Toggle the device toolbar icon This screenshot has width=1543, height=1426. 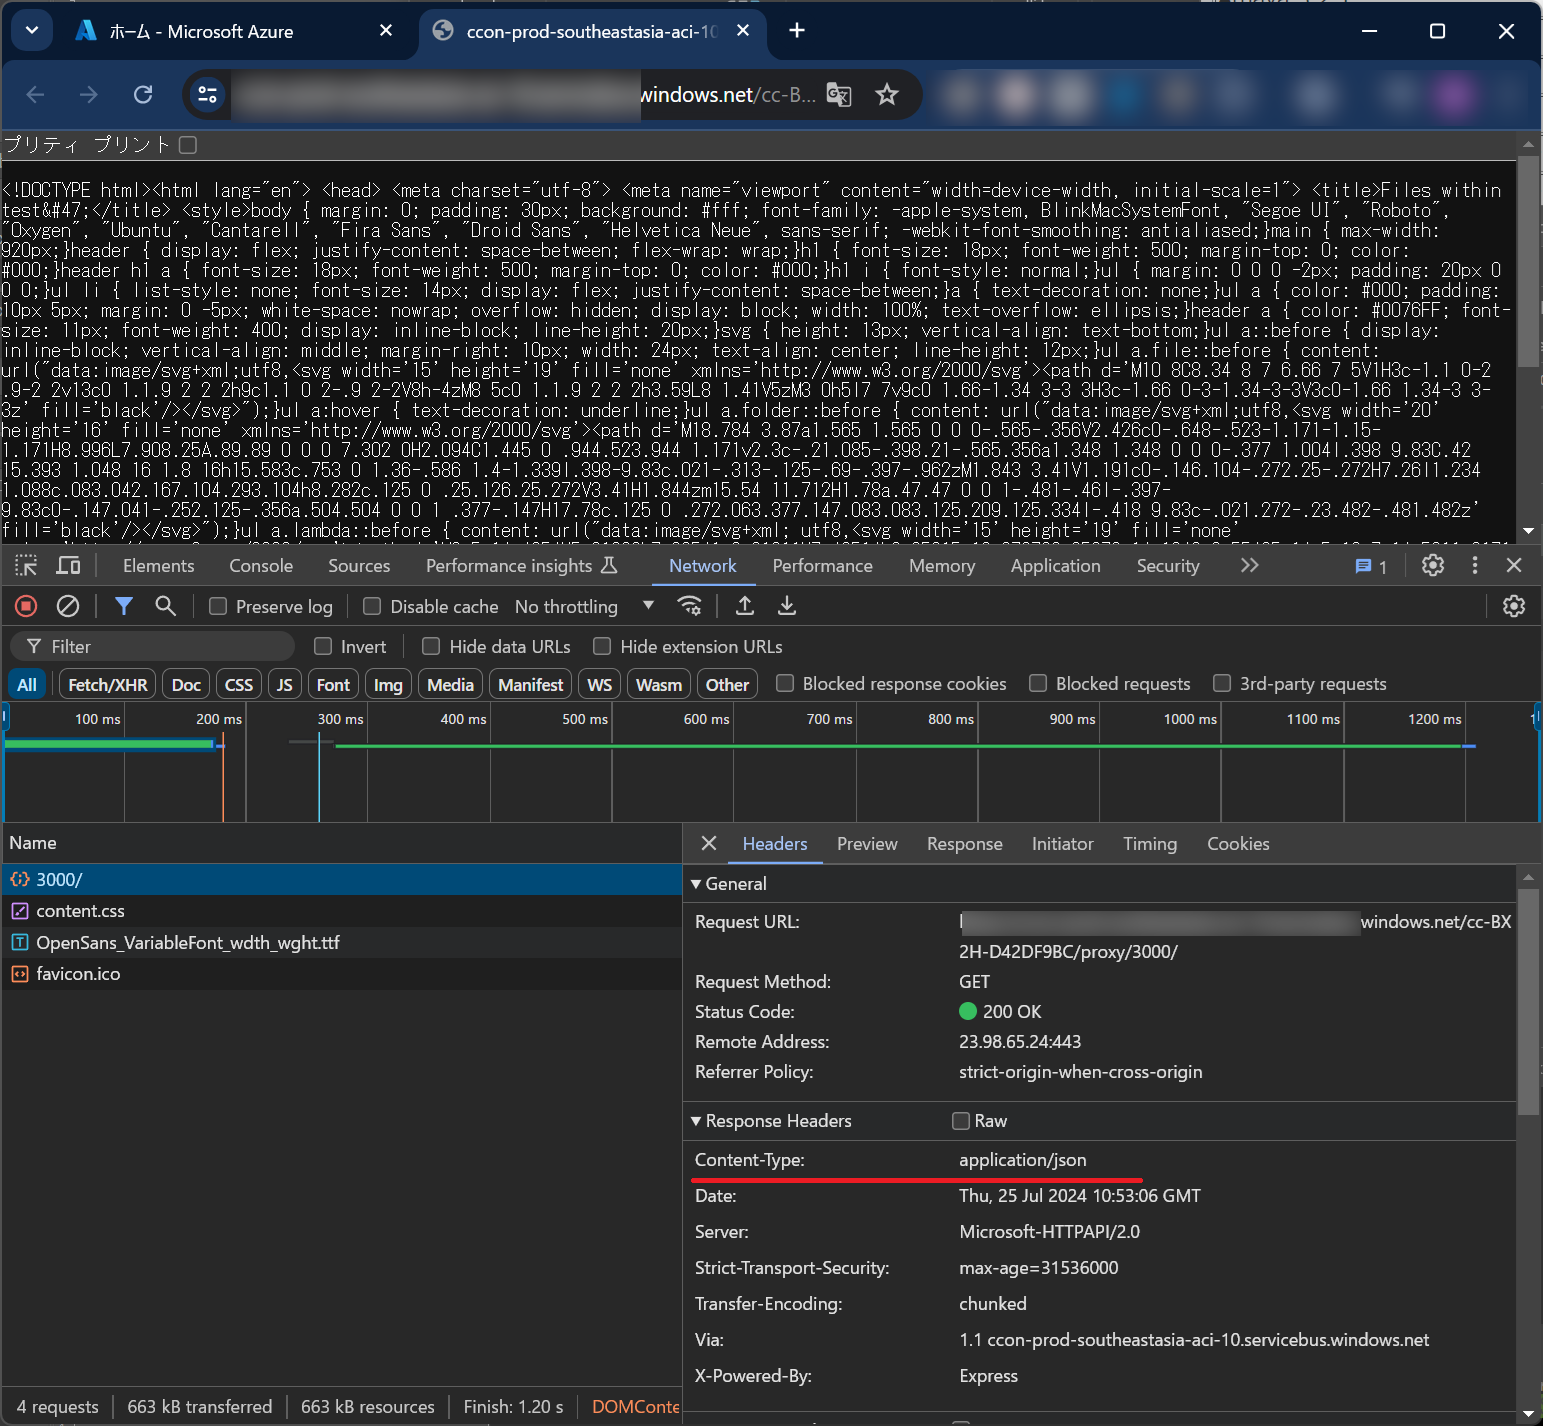(68, 566)
